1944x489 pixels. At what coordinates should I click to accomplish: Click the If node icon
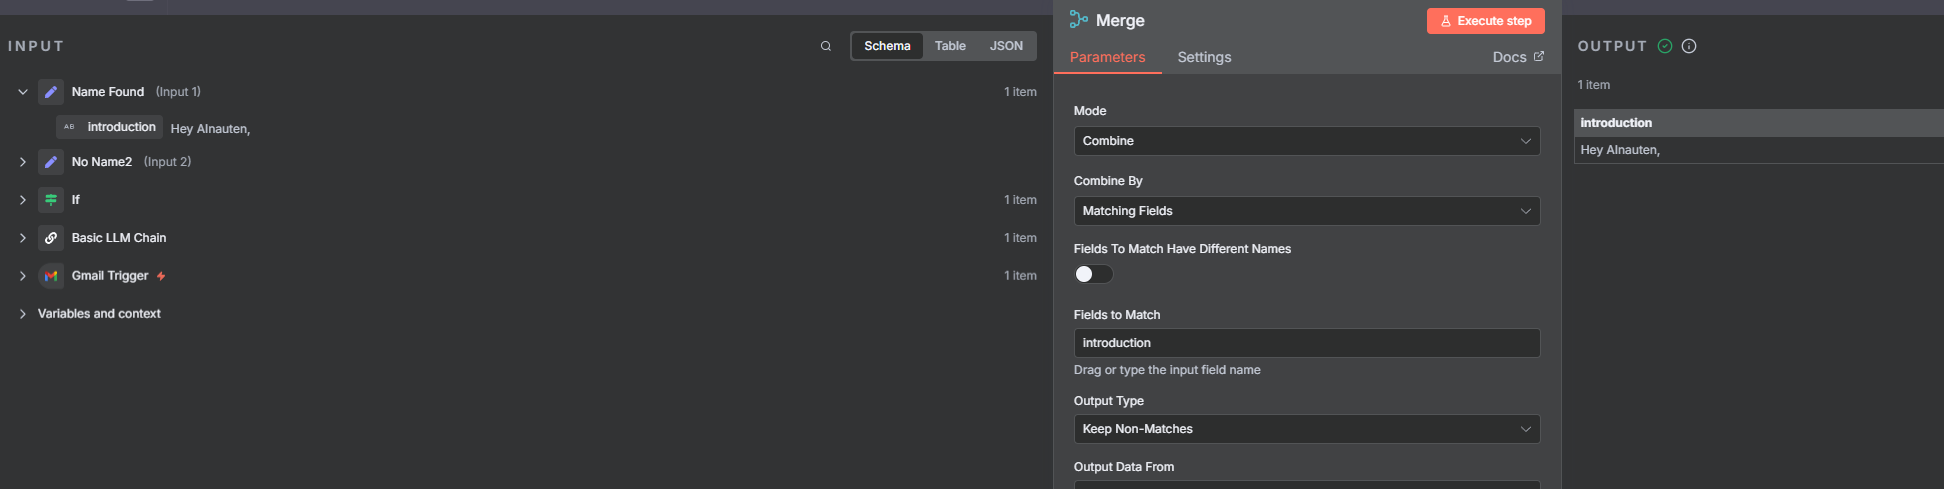tap(51, 200)
